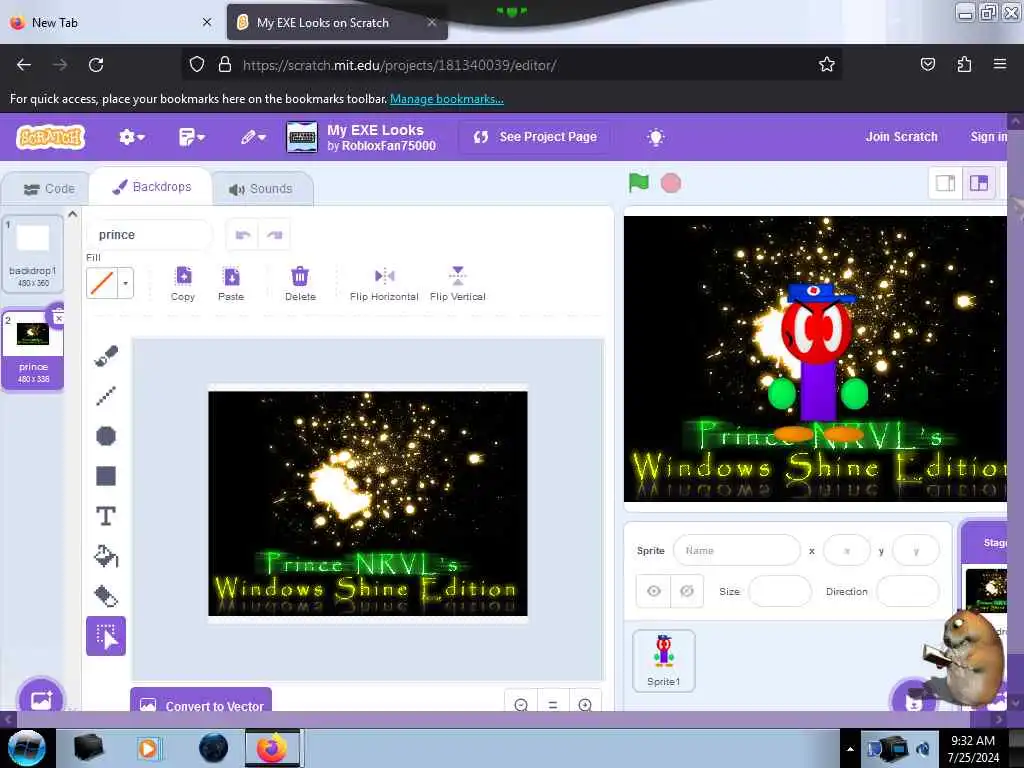The width and height of the screenshot is (1024, 768).
Task: Open the Code tab
Action: point(48,189)
